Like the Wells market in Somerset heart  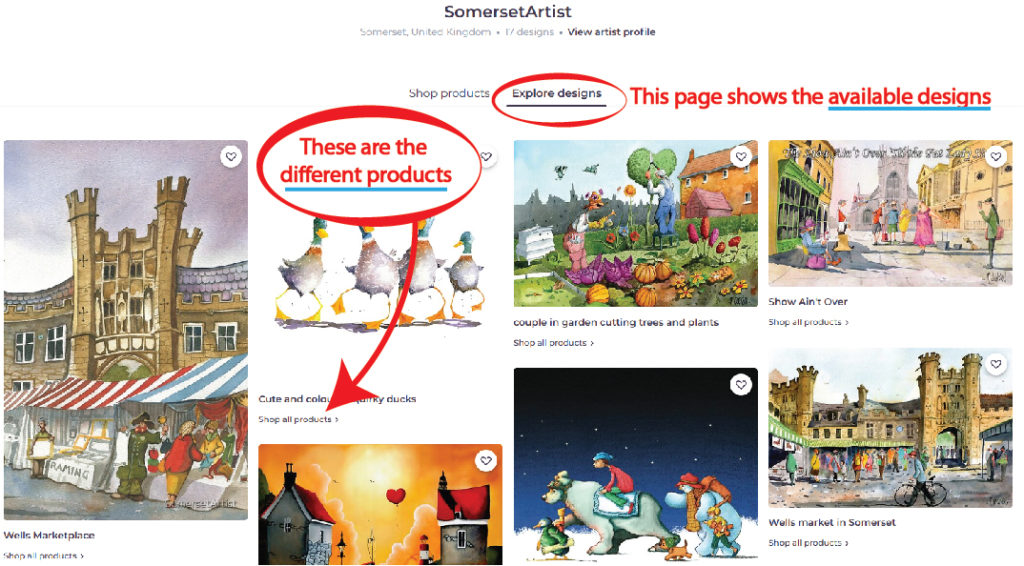click(x=995, y=364)
